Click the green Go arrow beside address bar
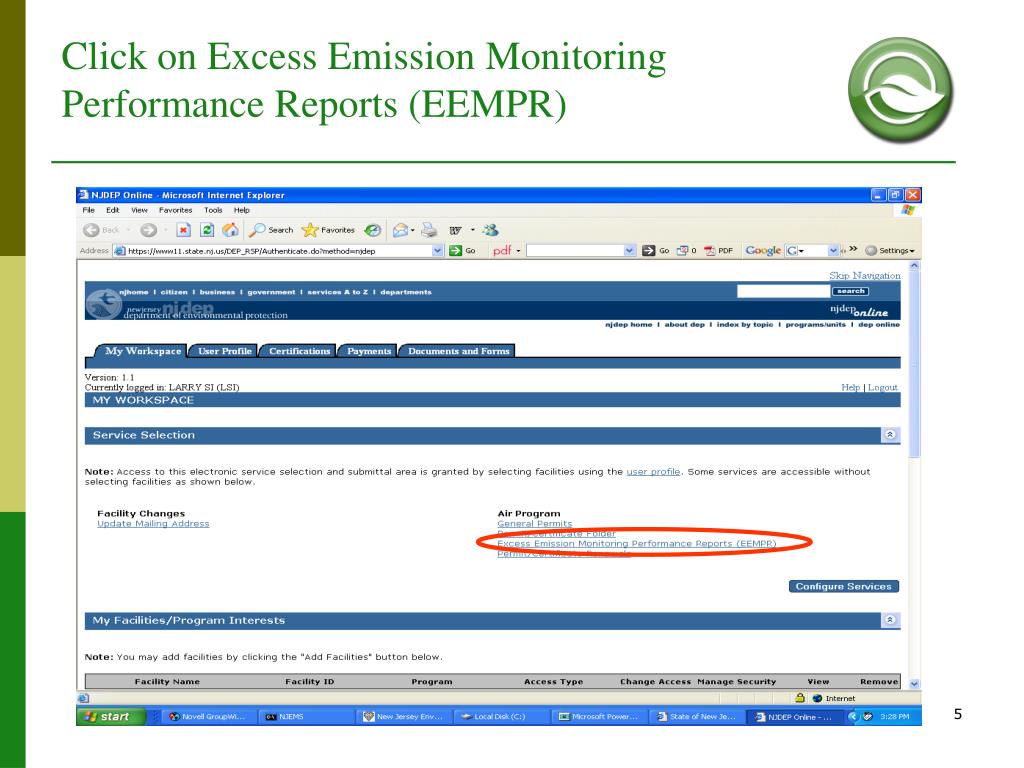 [455, 251]
